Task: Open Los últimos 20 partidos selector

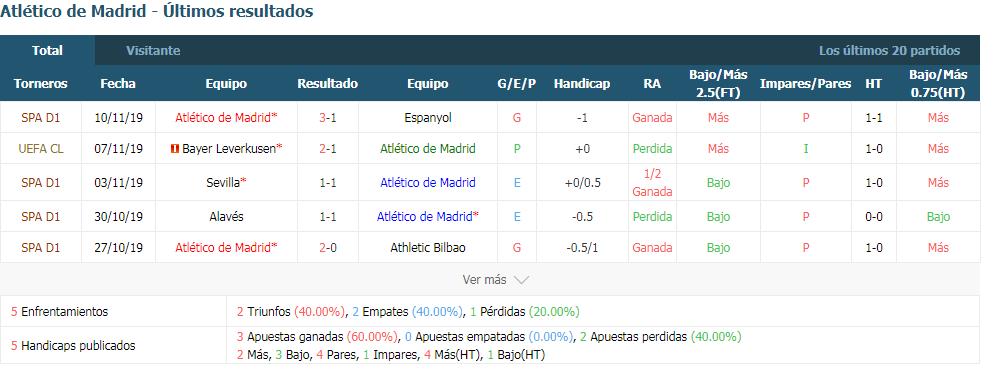Action: coord(889,51)
